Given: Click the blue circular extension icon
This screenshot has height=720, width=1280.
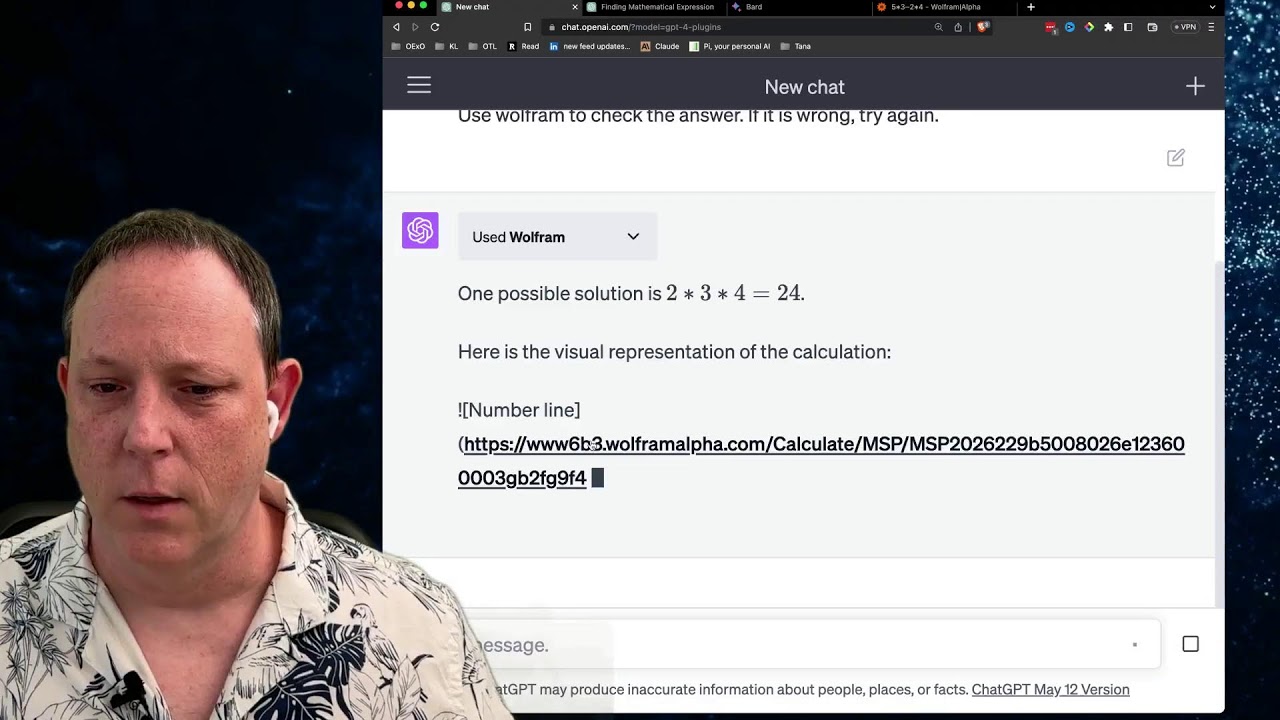Looking at the screenshot, I should 1069,27.
